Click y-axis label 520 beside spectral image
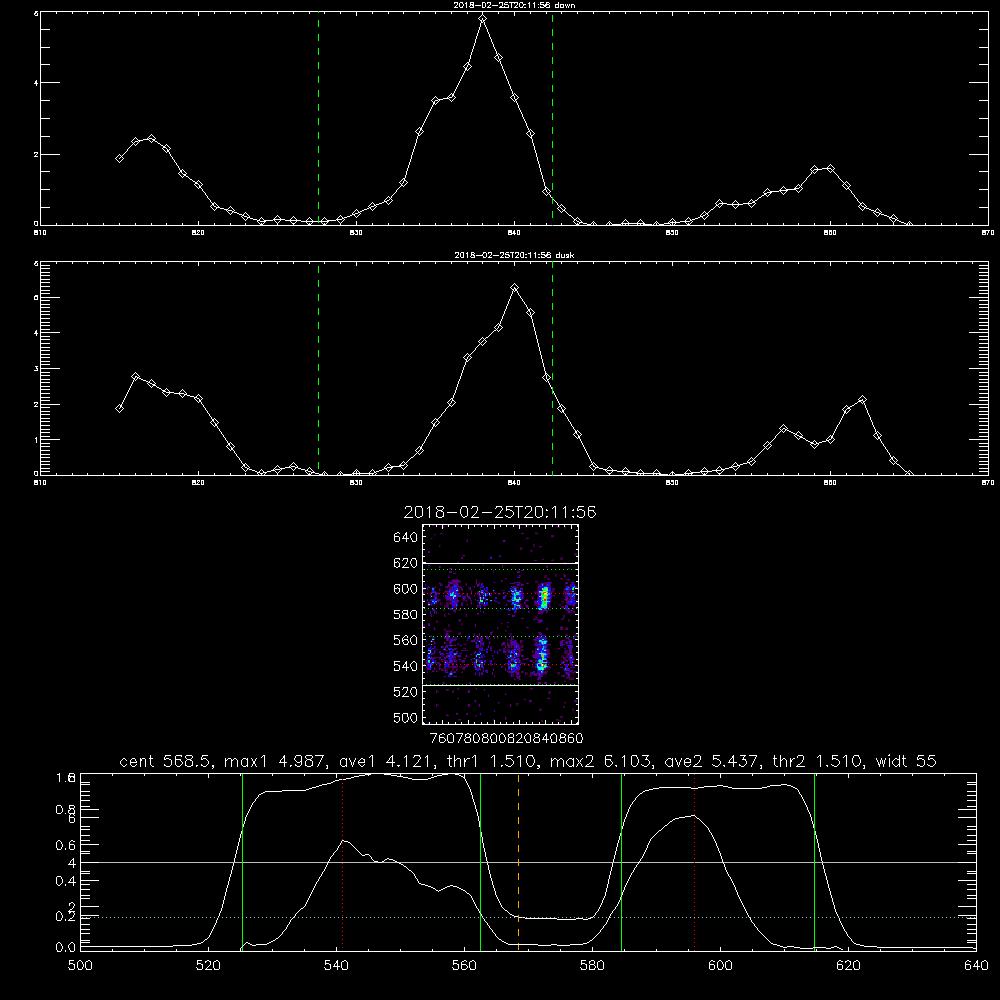Image resolution: width=1000 pixels, height=1000 pixels. click(x=406, y=692)
